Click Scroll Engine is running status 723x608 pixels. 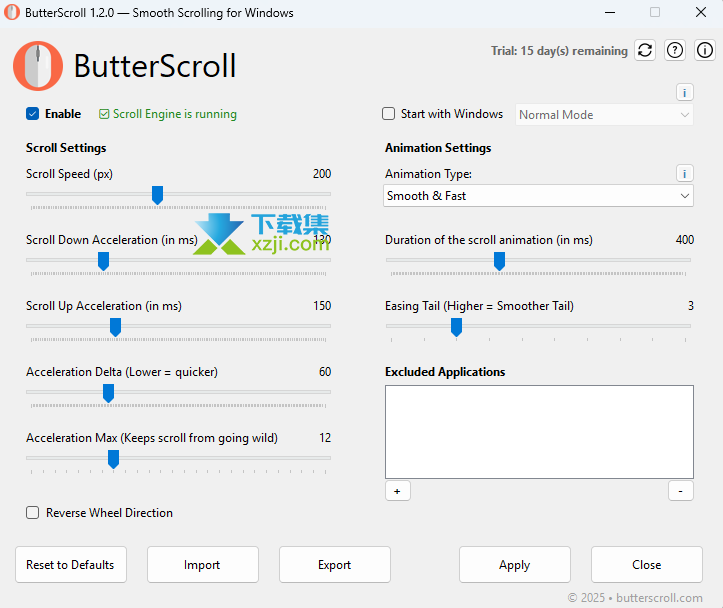[x=168, y=114]
